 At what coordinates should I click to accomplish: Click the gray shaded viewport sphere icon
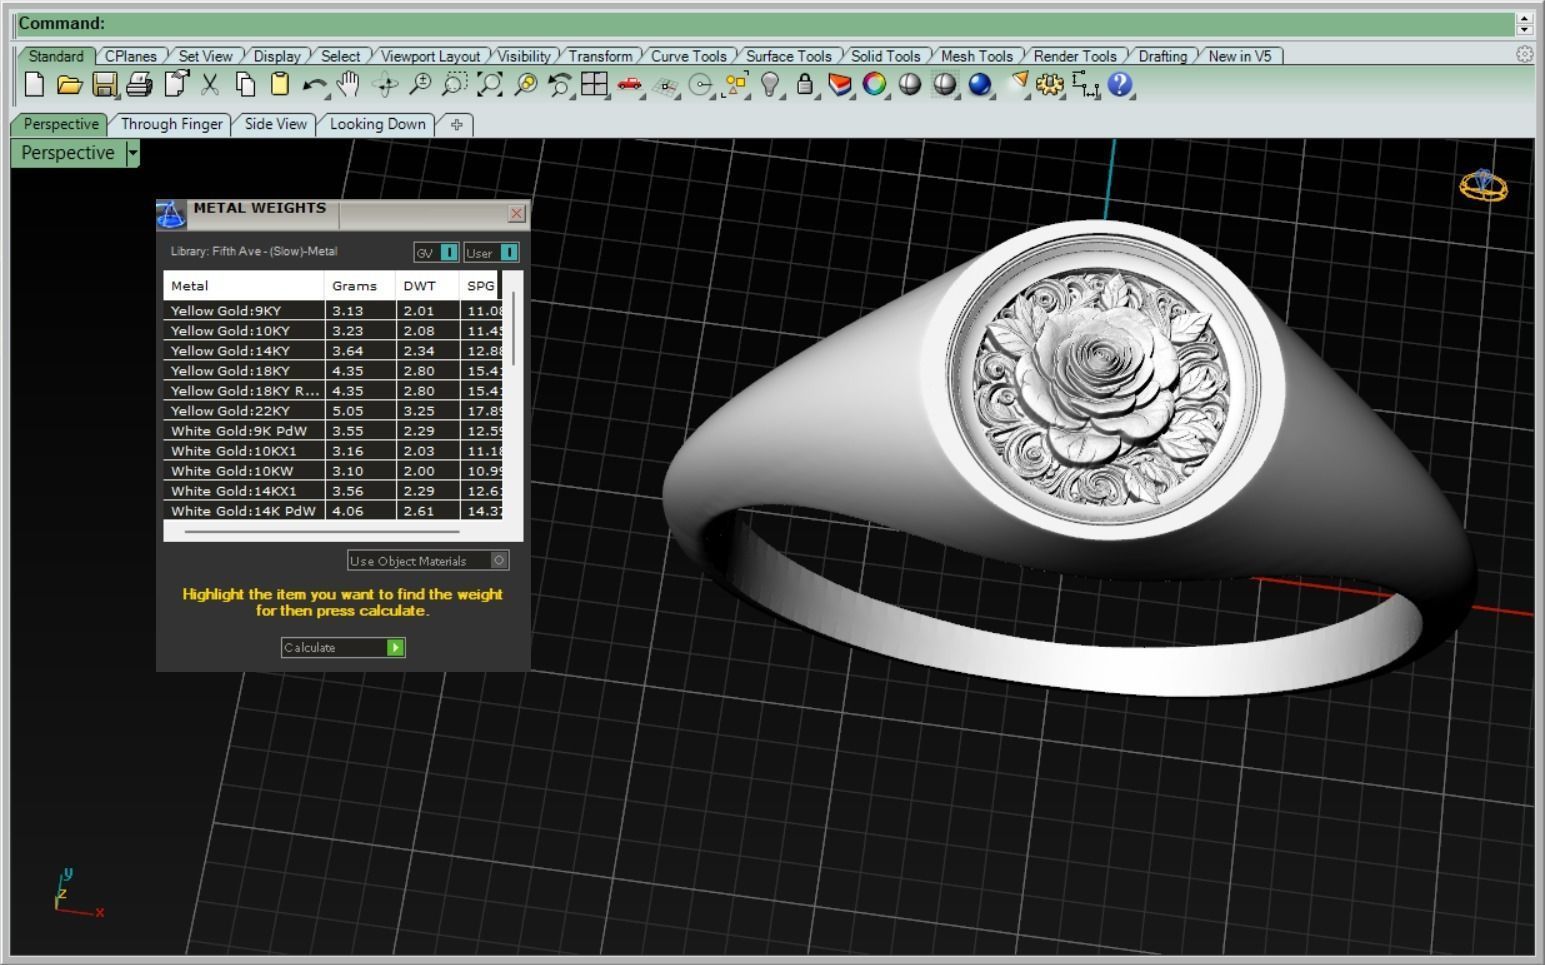[909, 85]
